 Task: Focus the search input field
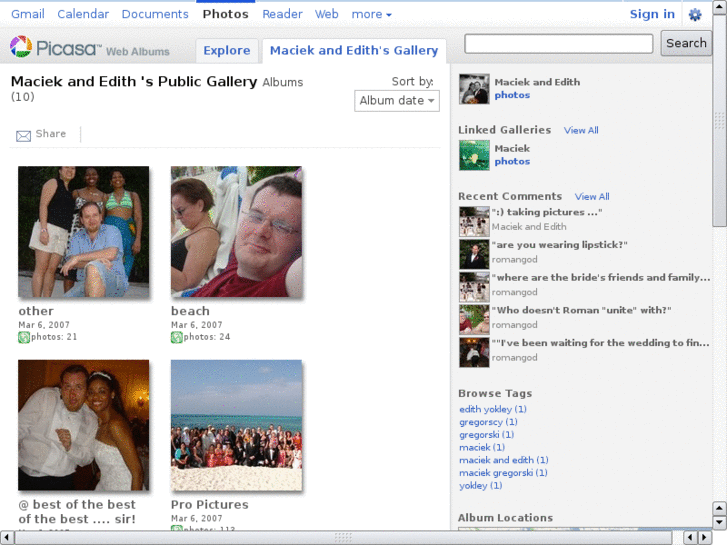(x=559, y=44)
